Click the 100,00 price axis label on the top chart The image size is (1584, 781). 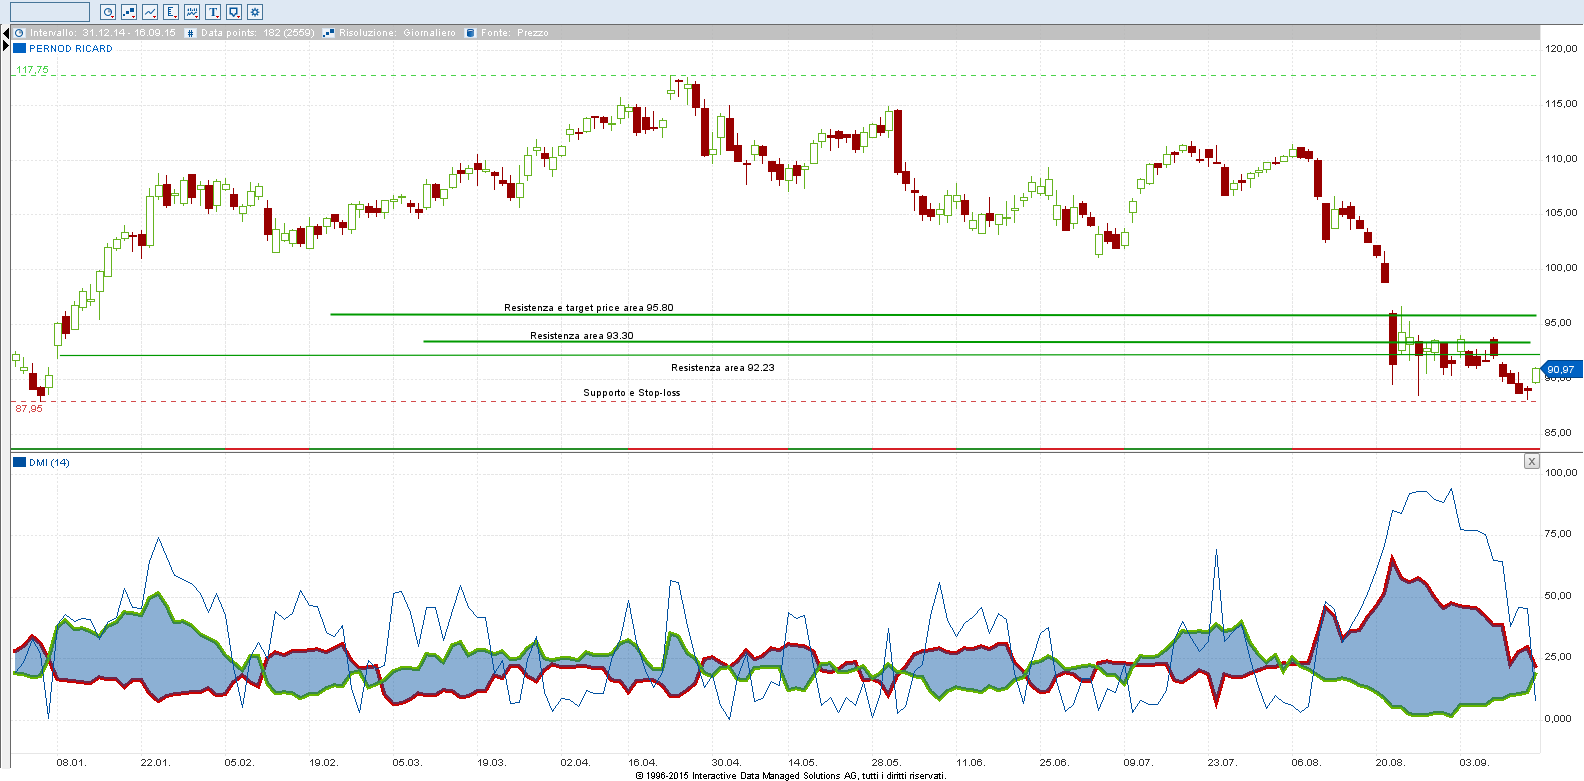coord(1561,267)
